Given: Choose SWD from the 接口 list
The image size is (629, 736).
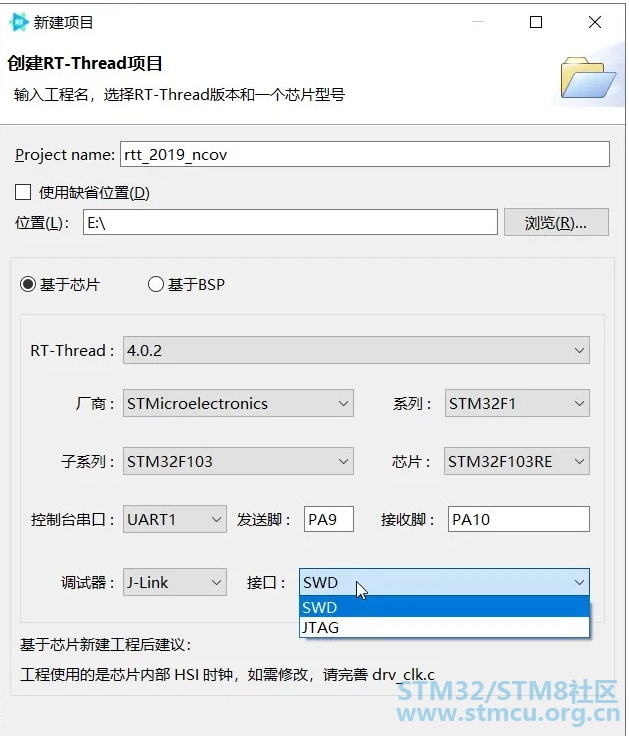Looking at the screenshot, I should tap(444, 607).
